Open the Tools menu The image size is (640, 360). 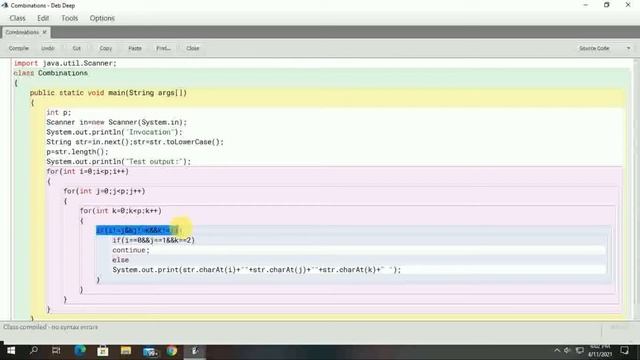pos(69,18)
